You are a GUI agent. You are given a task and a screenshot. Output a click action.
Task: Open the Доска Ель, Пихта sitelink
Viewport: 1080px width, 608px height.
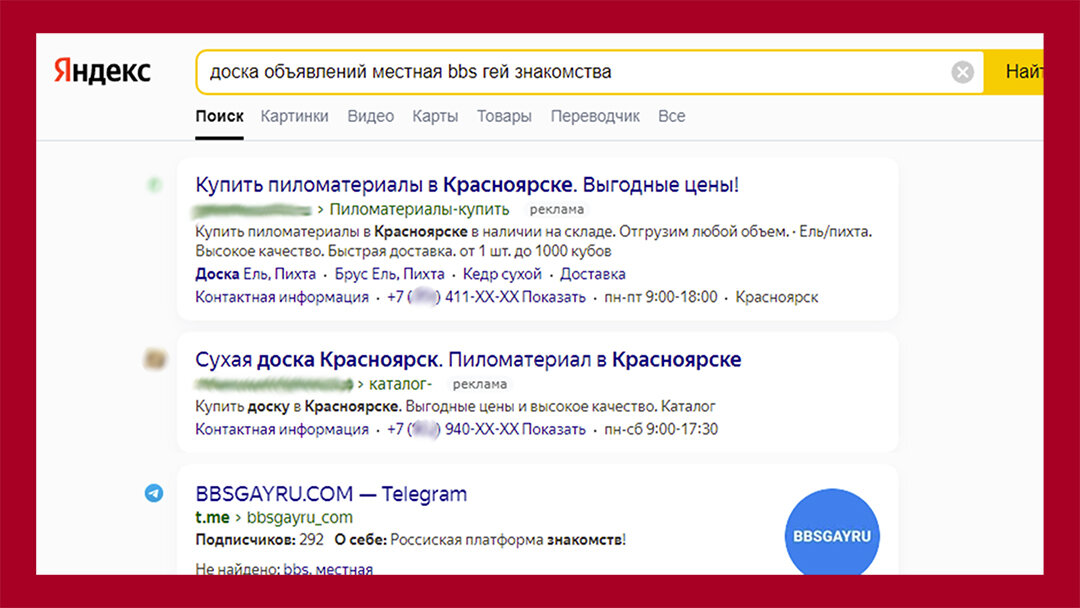pos(256,274)
